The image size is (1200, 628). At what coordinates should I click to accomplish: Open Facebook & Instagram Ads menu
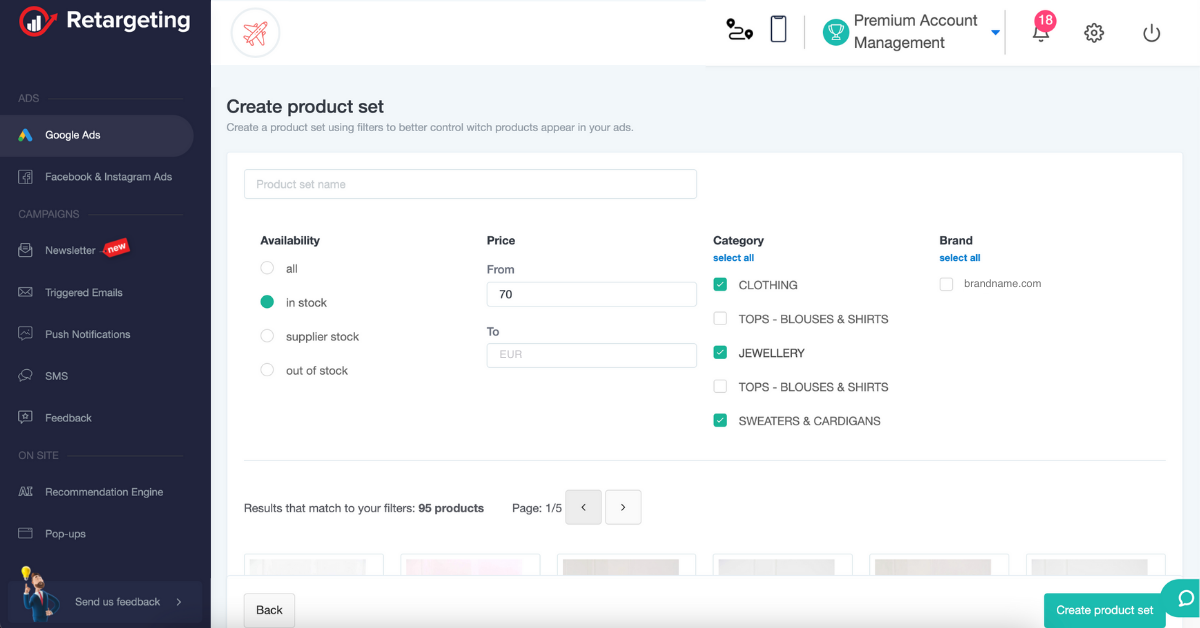96,177
